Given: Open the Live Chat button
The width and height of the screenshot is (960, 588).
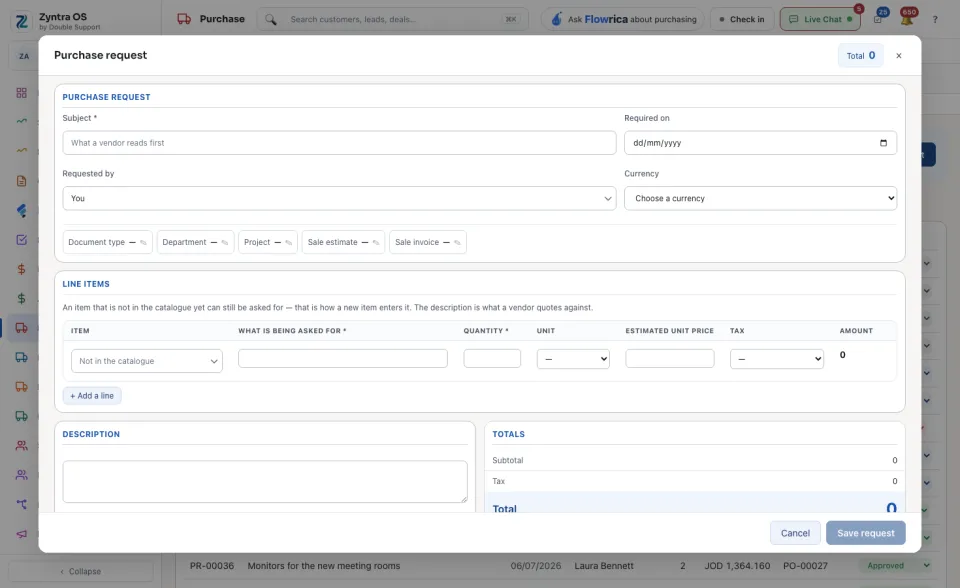Looking at the screenshot, I should (x=820, y=20).
